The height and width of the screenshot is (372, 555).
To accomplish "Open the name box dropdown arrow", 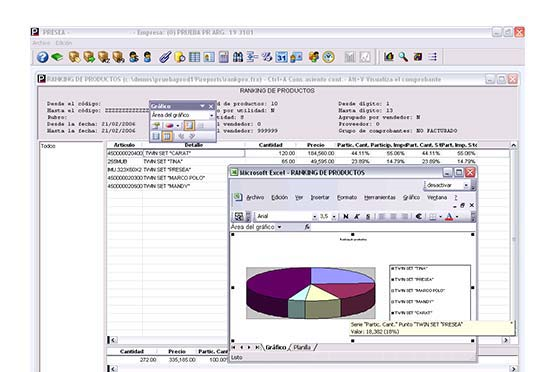I will [x=279, y=227].
